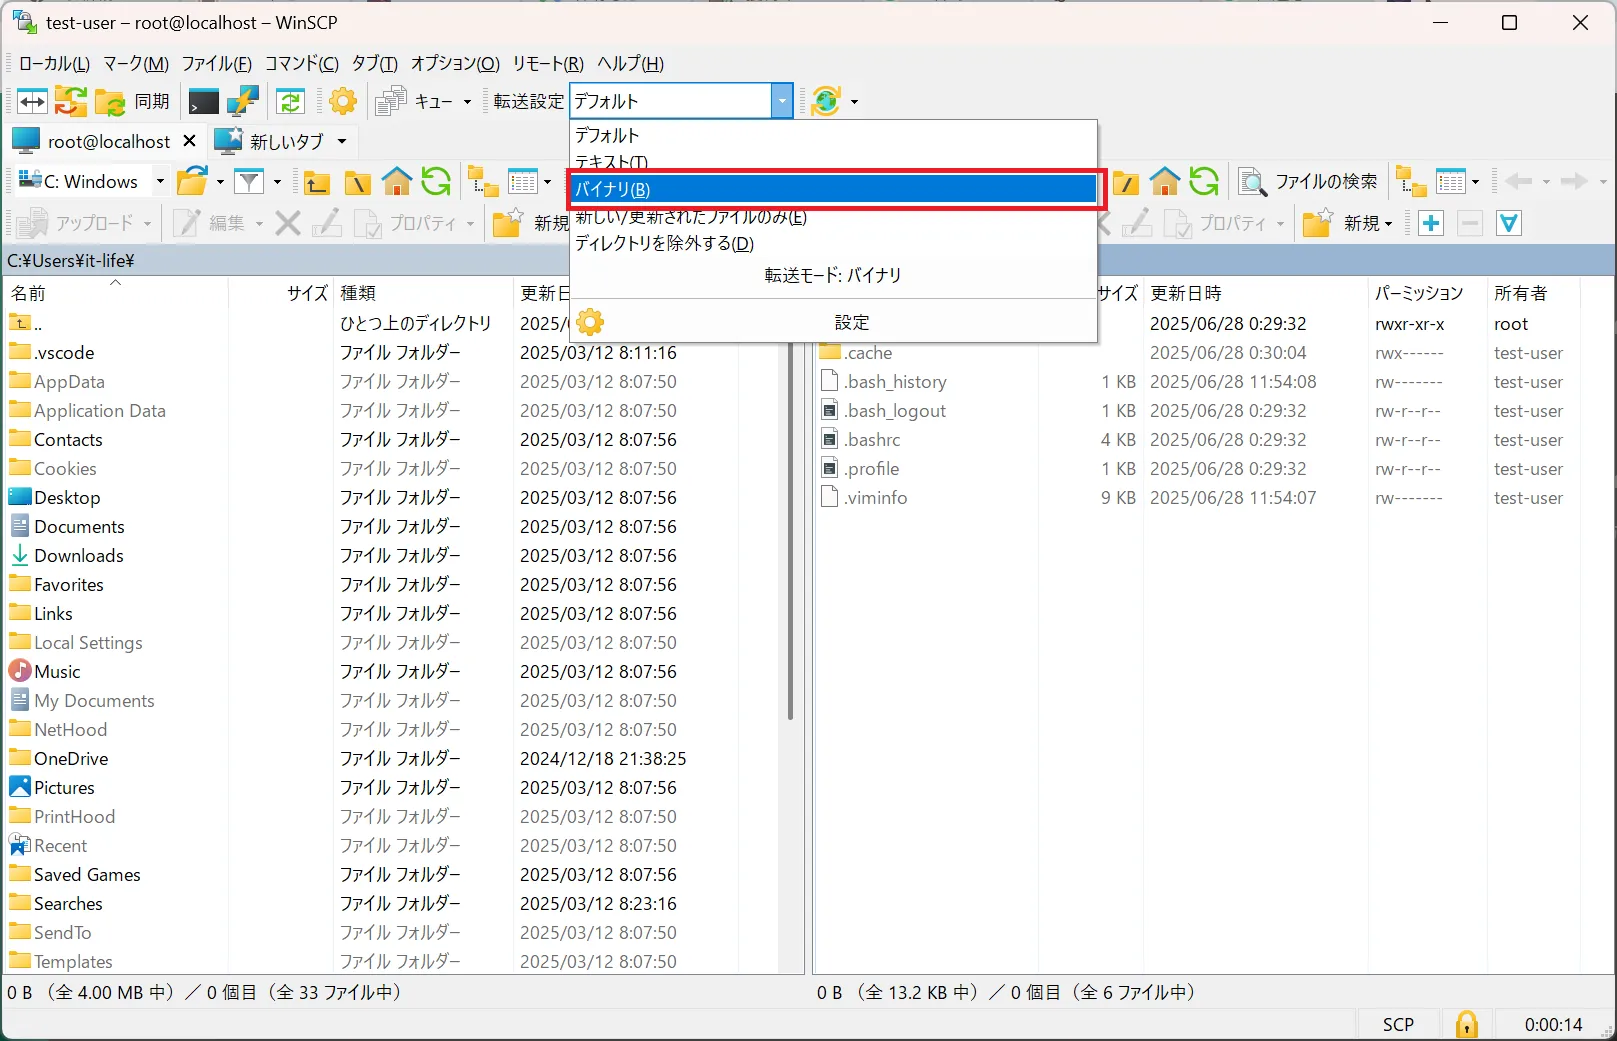
Task: Click the select files plus icon
Action: (1431, 223)
